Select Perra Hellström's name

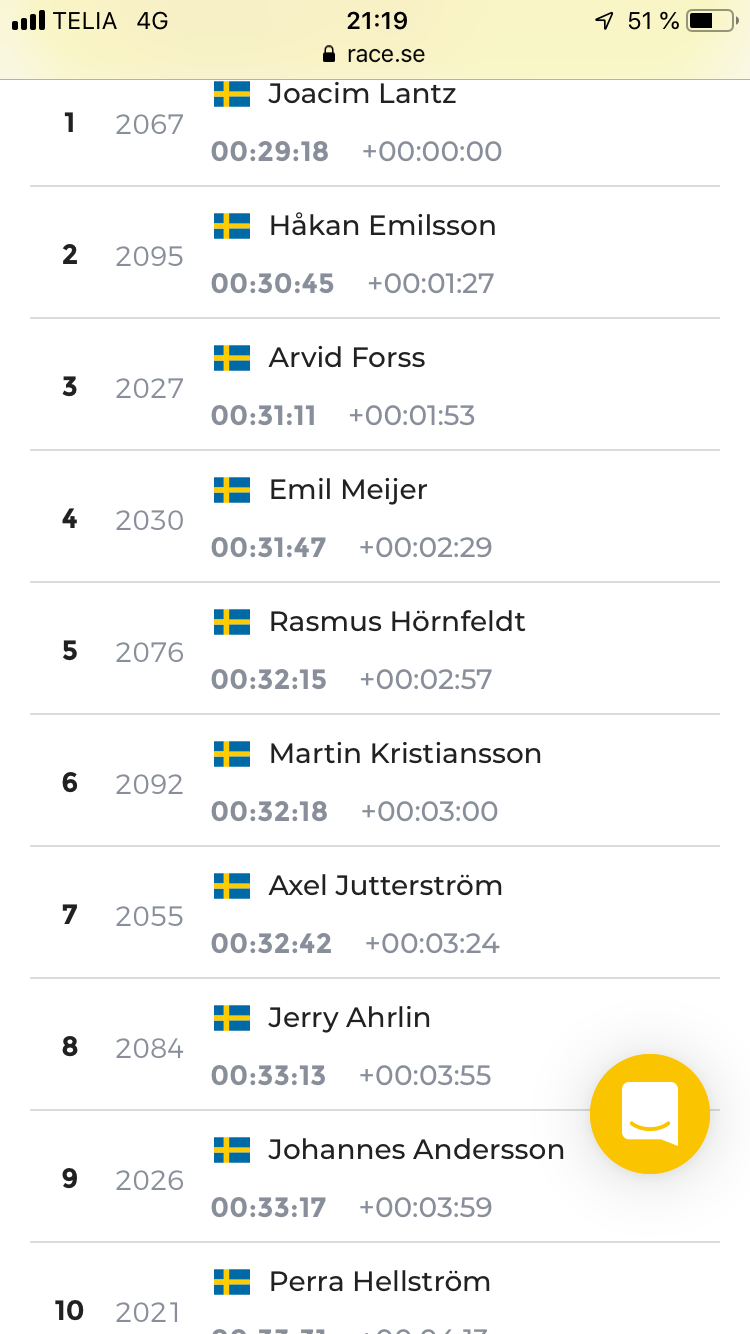[x=380, y=1282]
